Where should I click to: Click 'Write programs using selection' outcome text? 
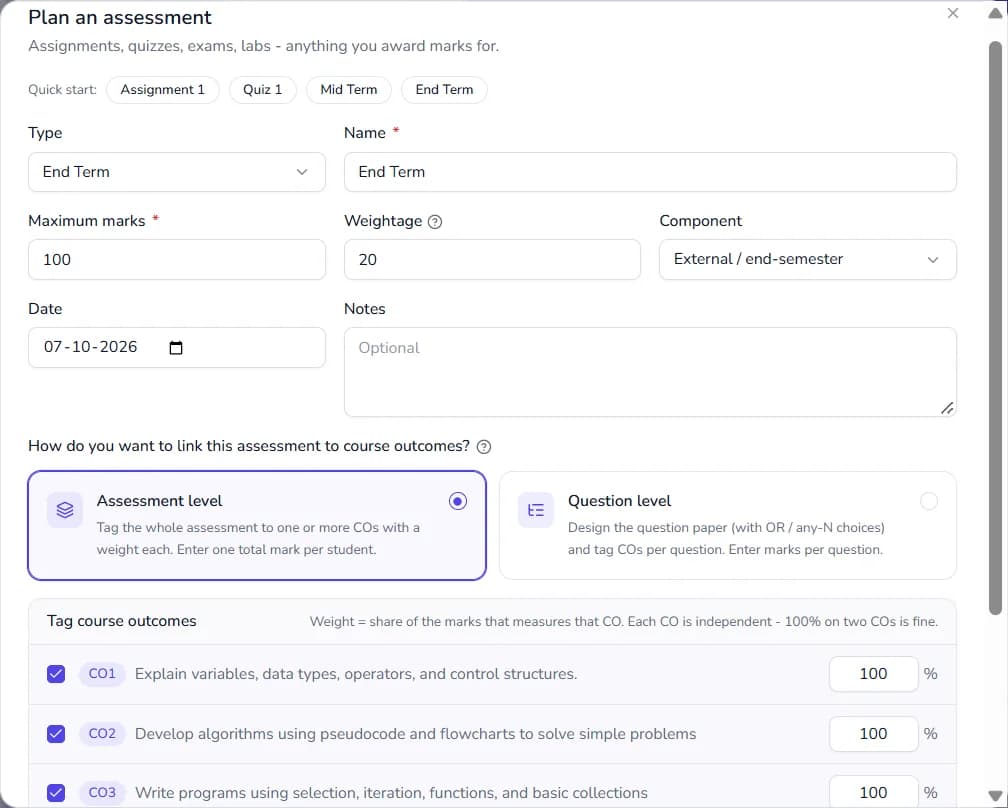(x=391, y=793)
